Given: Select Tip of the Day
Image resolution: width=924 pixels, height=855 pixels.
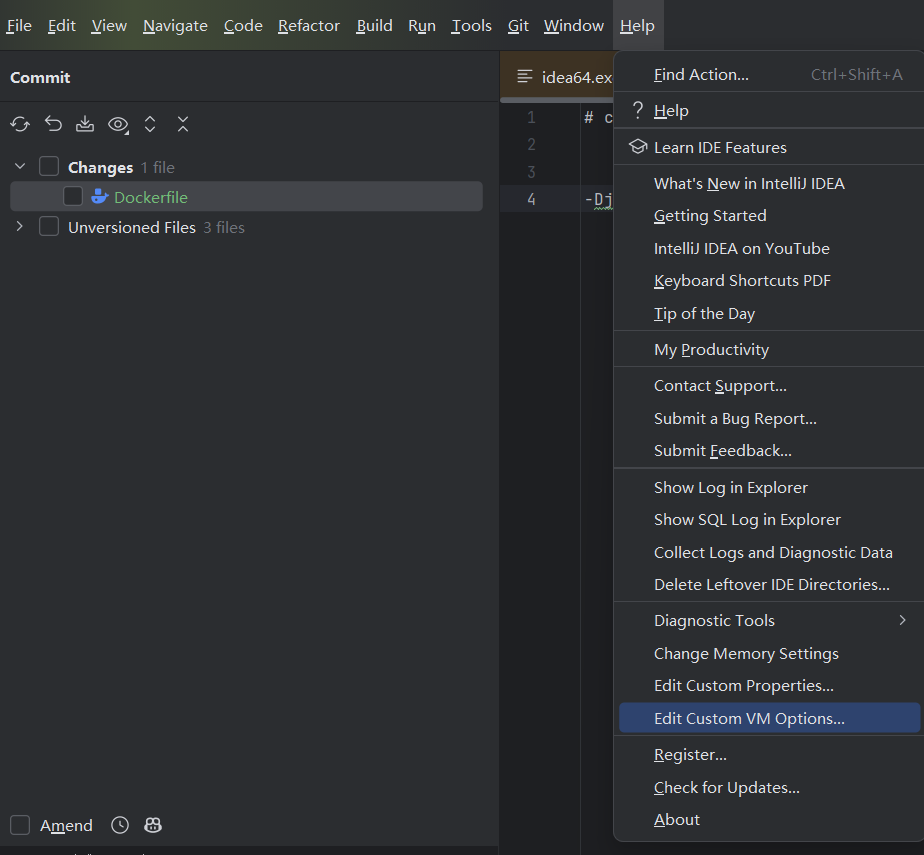Looking at the screenshot, I should click(769, 313).
